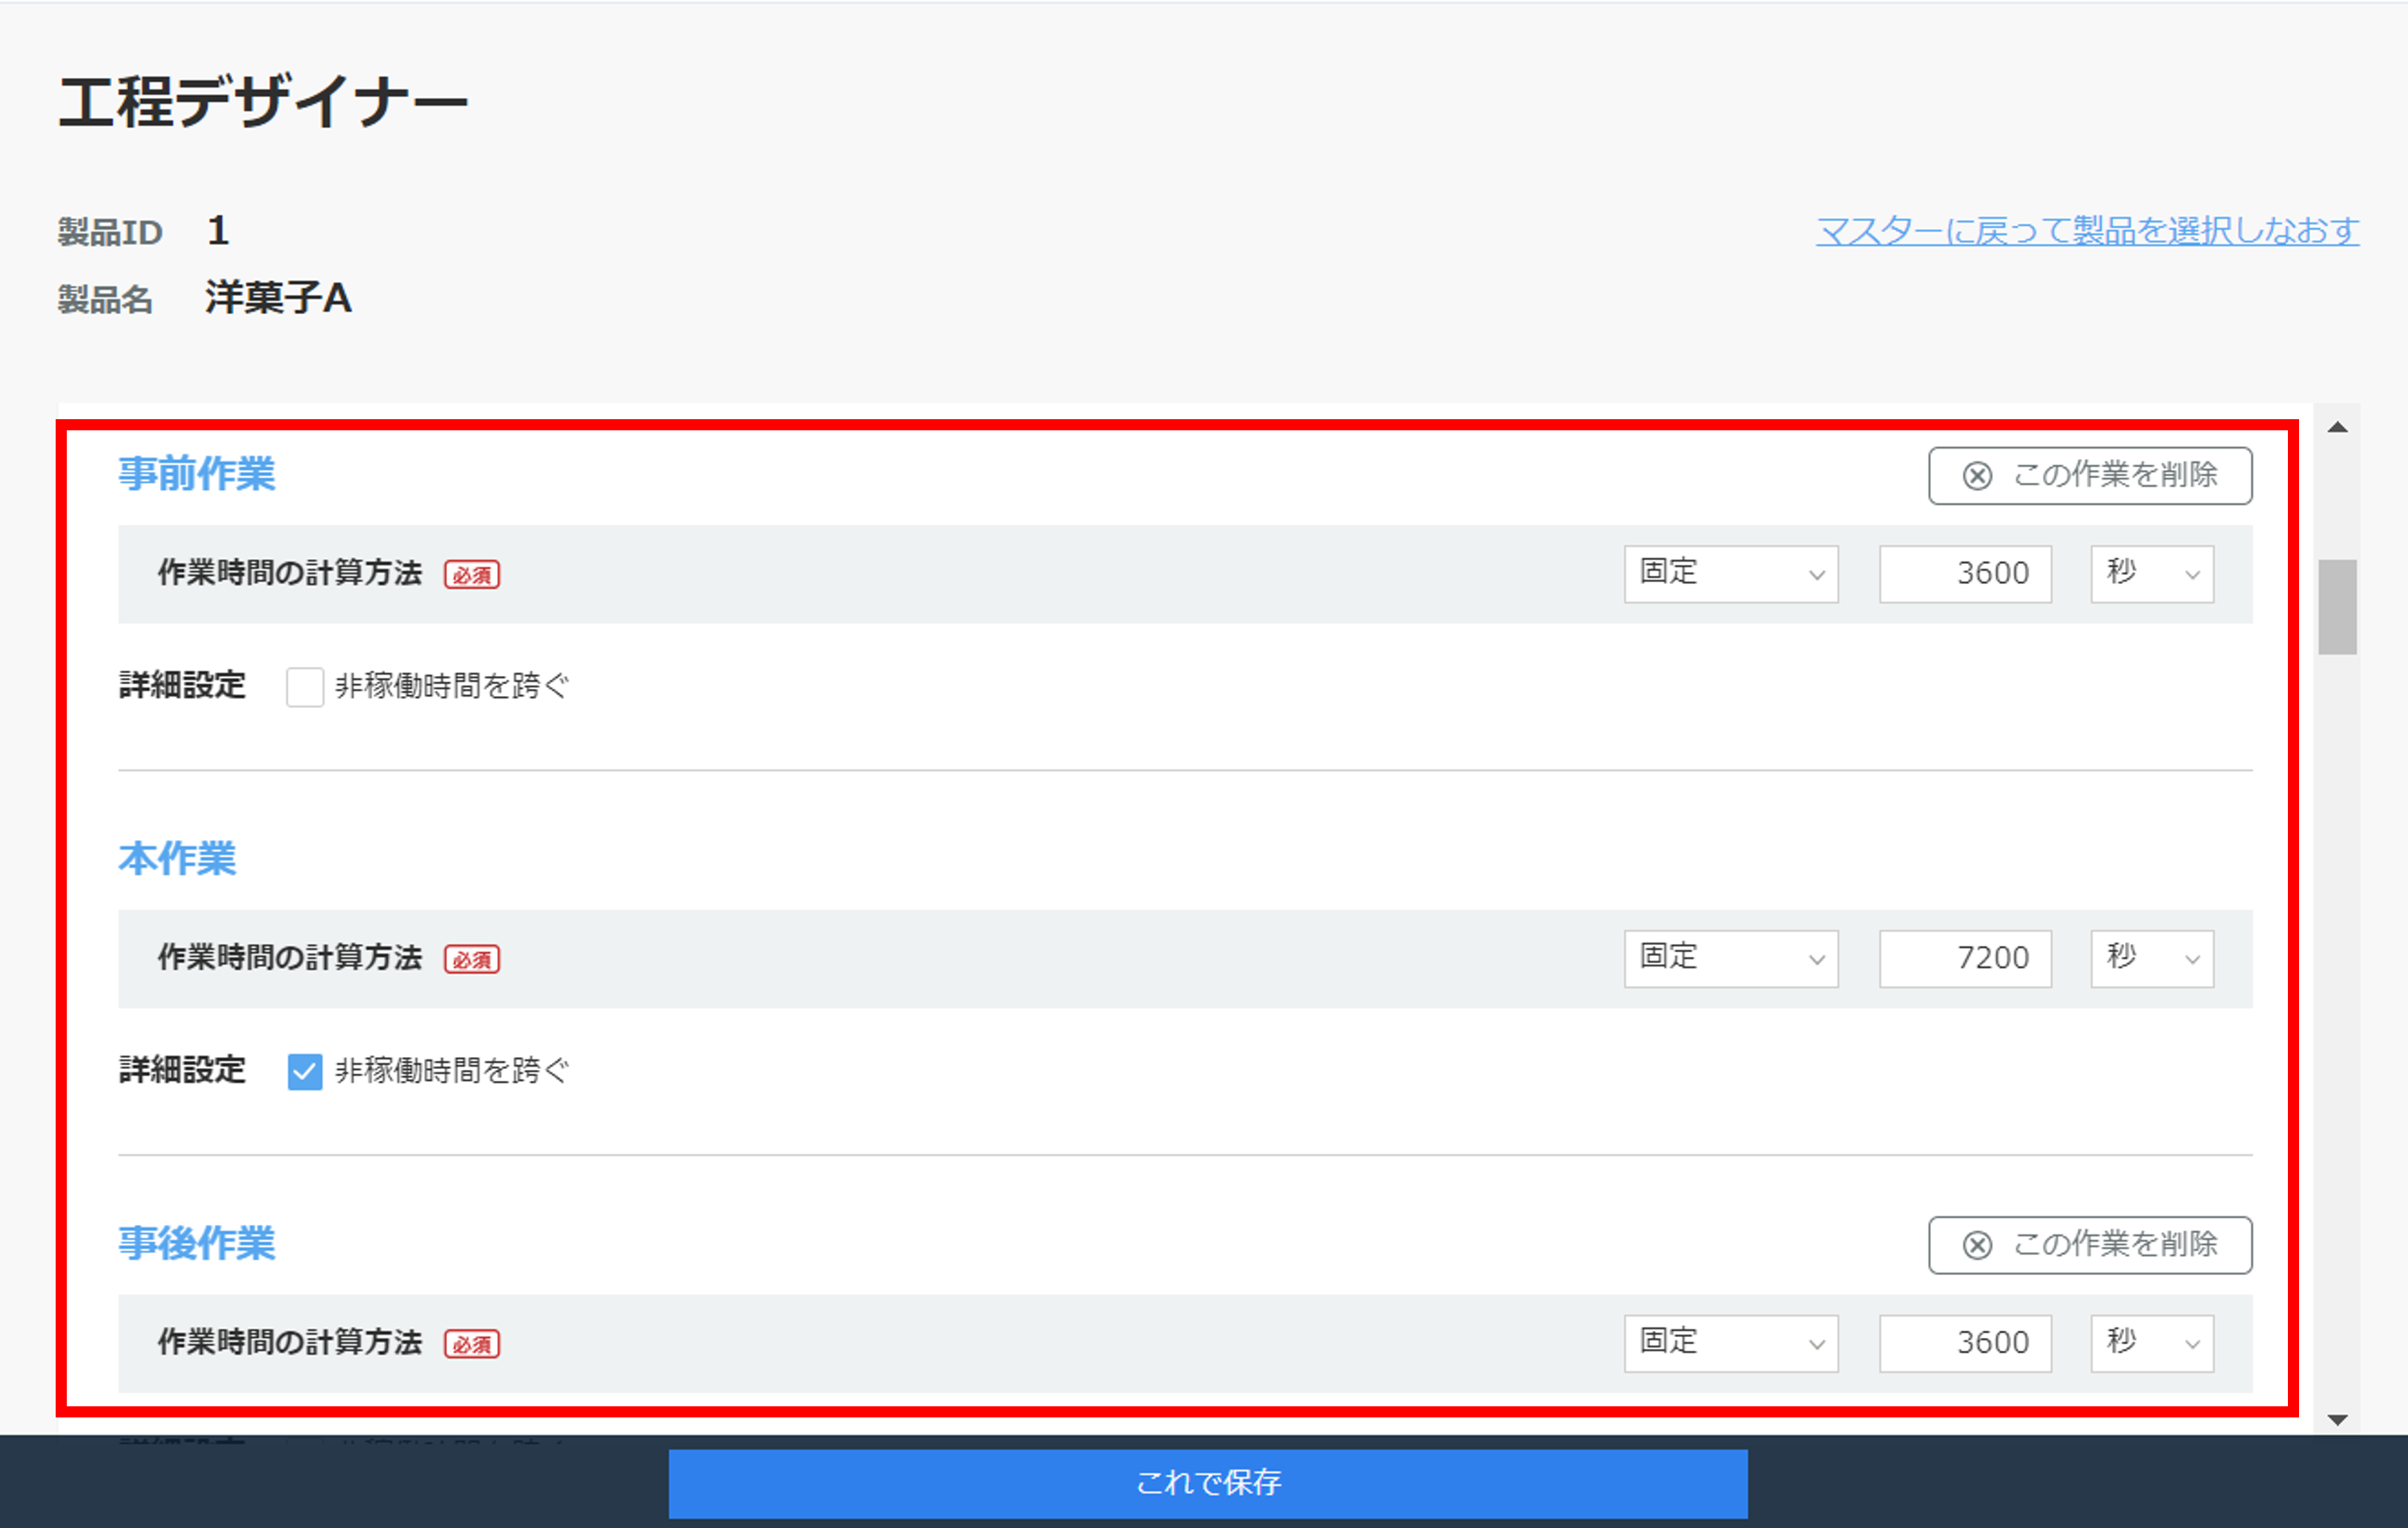Click the 事前作業 section heading
The height and width of the screenshot is (1528, 2408).
click(x=197, y=474)
